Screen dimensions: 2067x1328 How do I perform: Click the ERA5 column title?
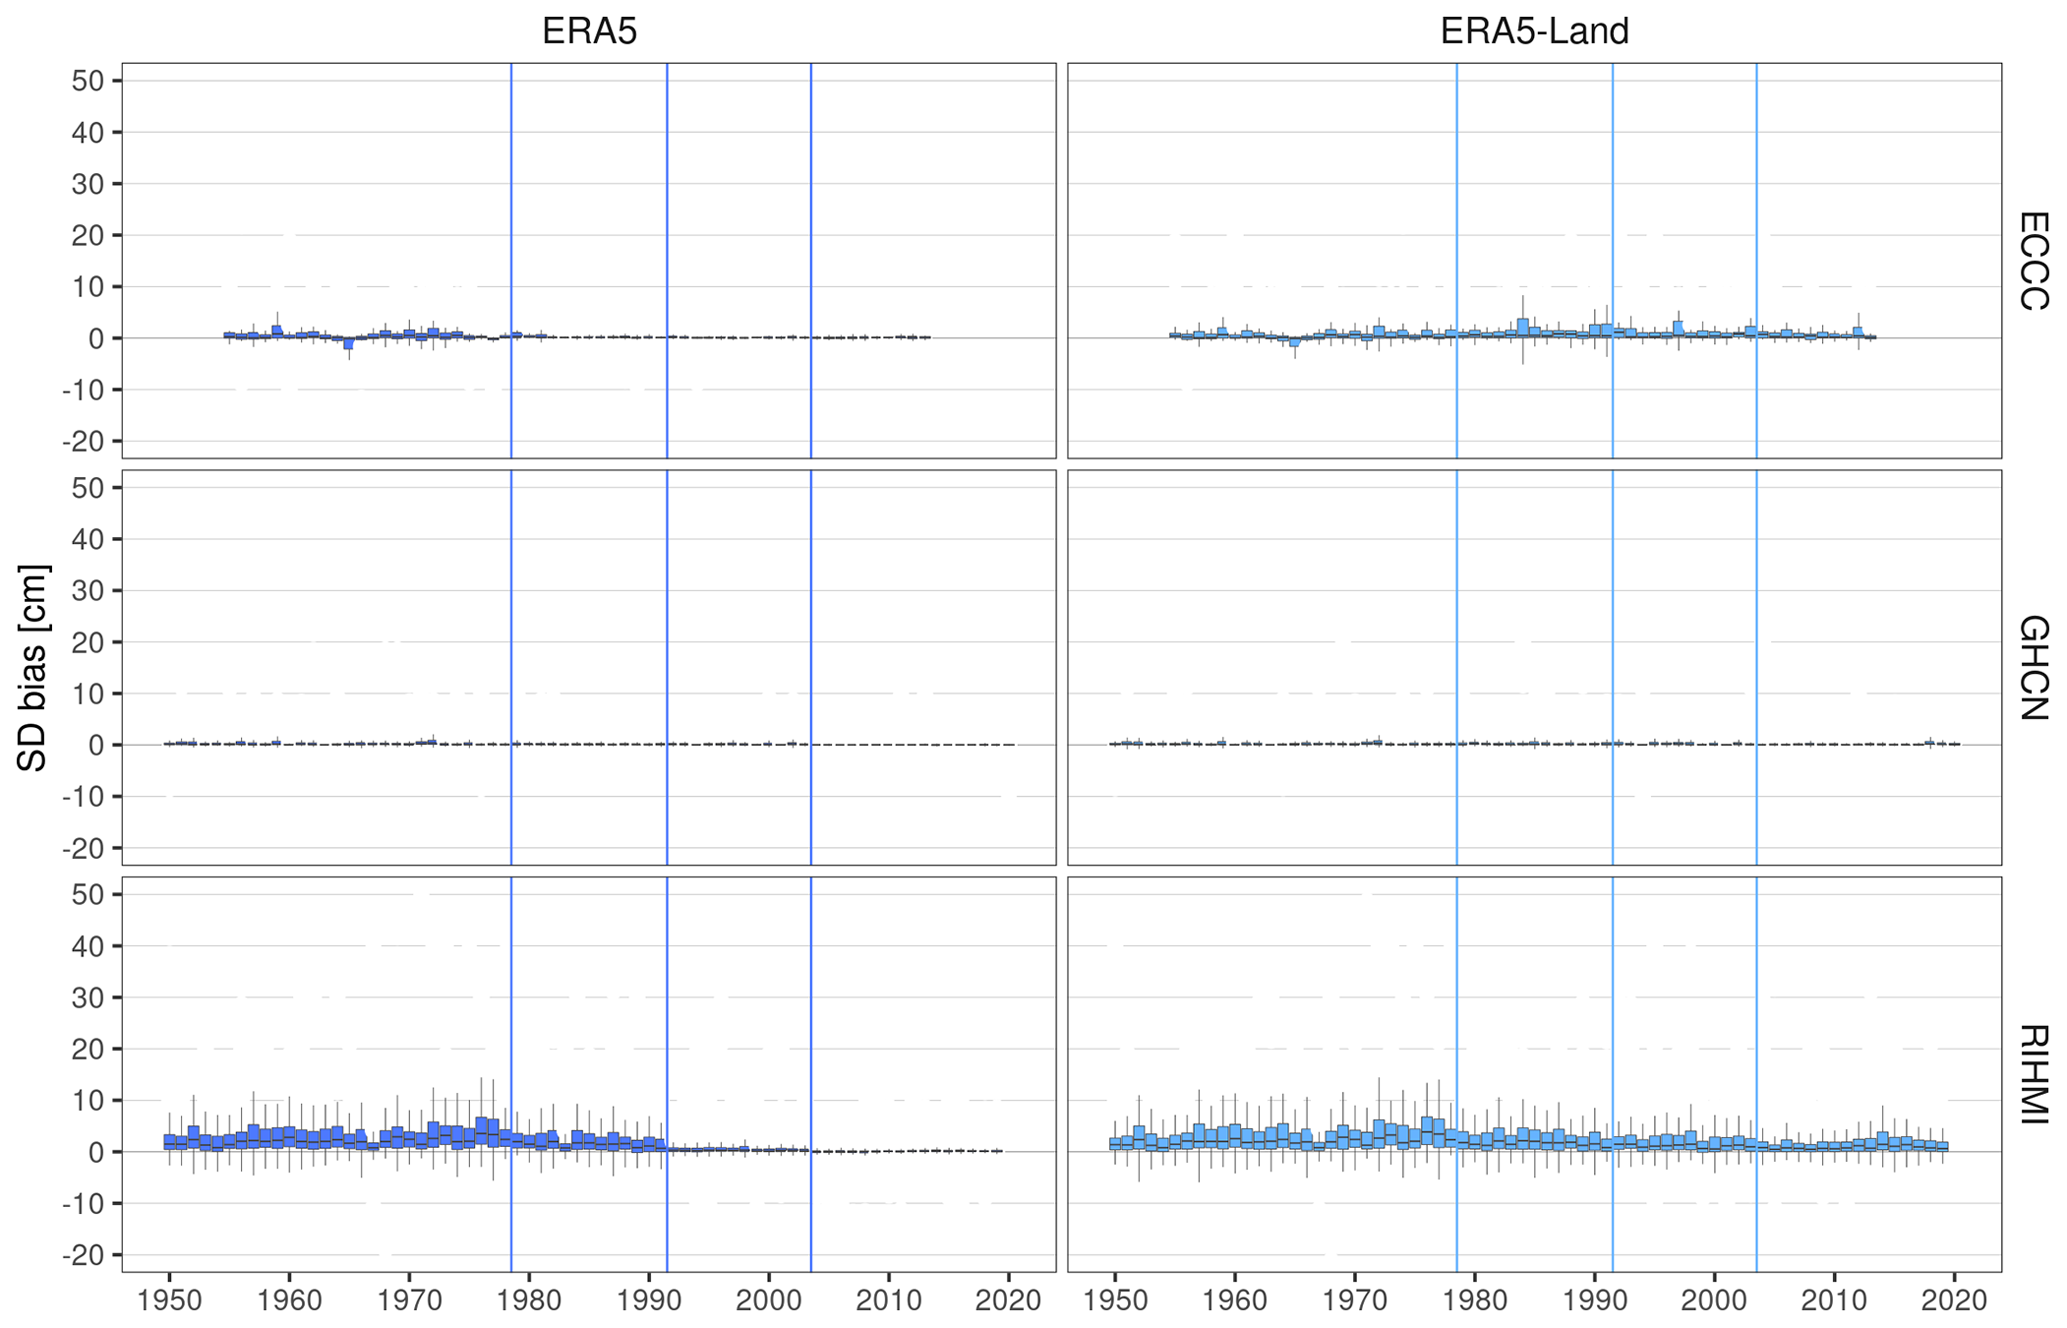(x=588, y=32)
